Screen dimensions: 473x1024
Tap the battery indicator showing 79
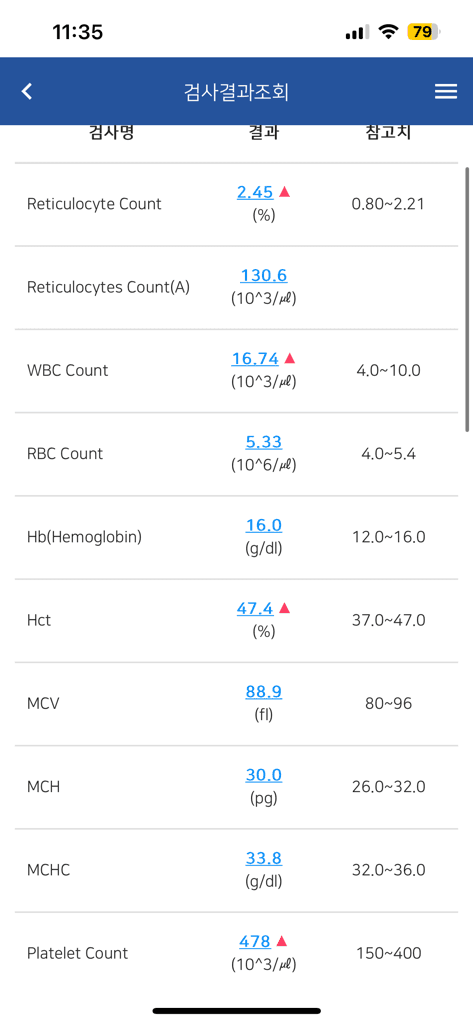(x=424, y=31)
